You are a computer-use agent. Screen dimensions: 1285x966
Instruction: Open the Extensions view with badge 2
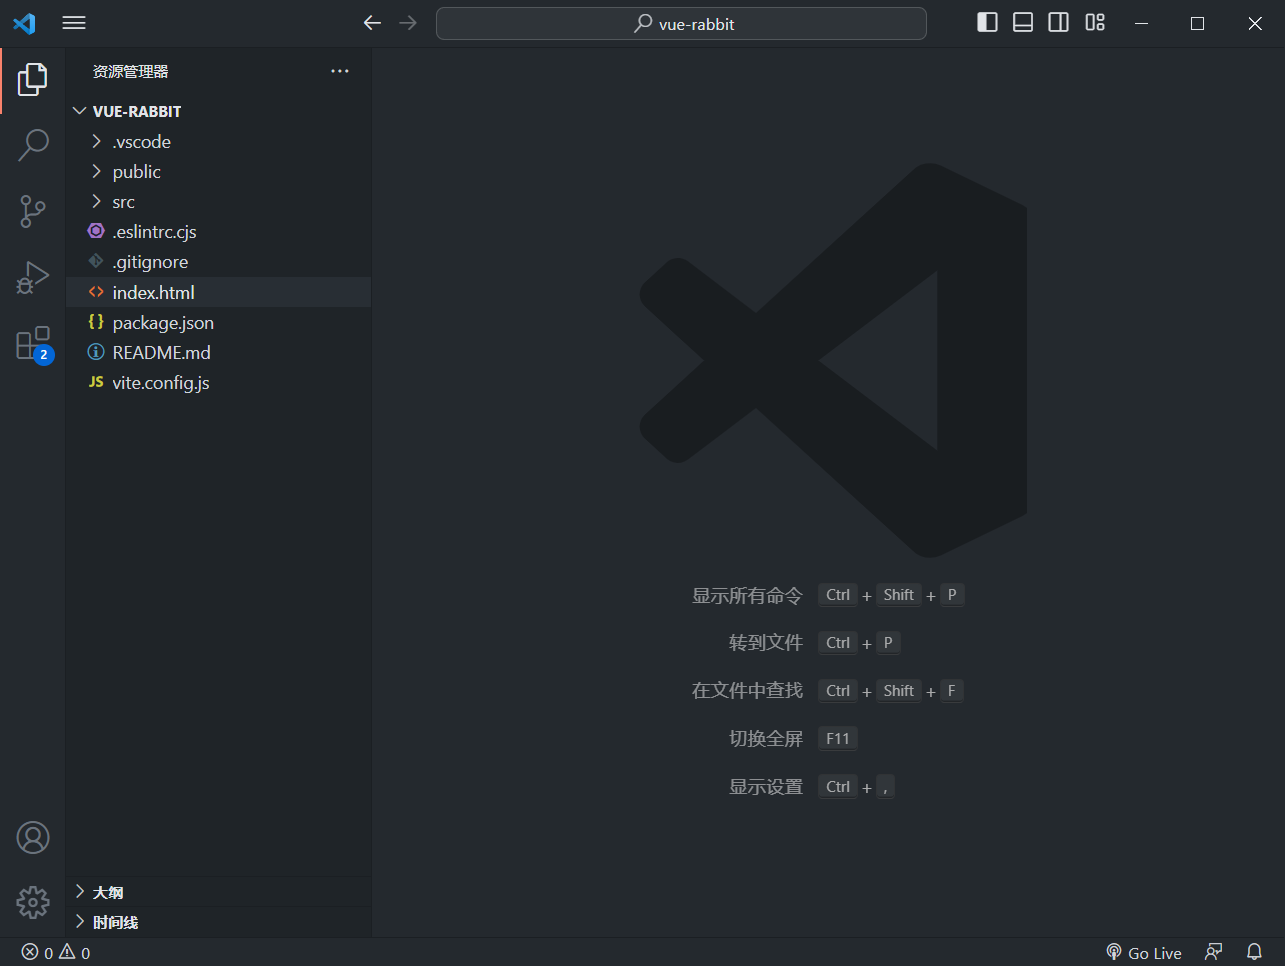[x=33, y=344]
